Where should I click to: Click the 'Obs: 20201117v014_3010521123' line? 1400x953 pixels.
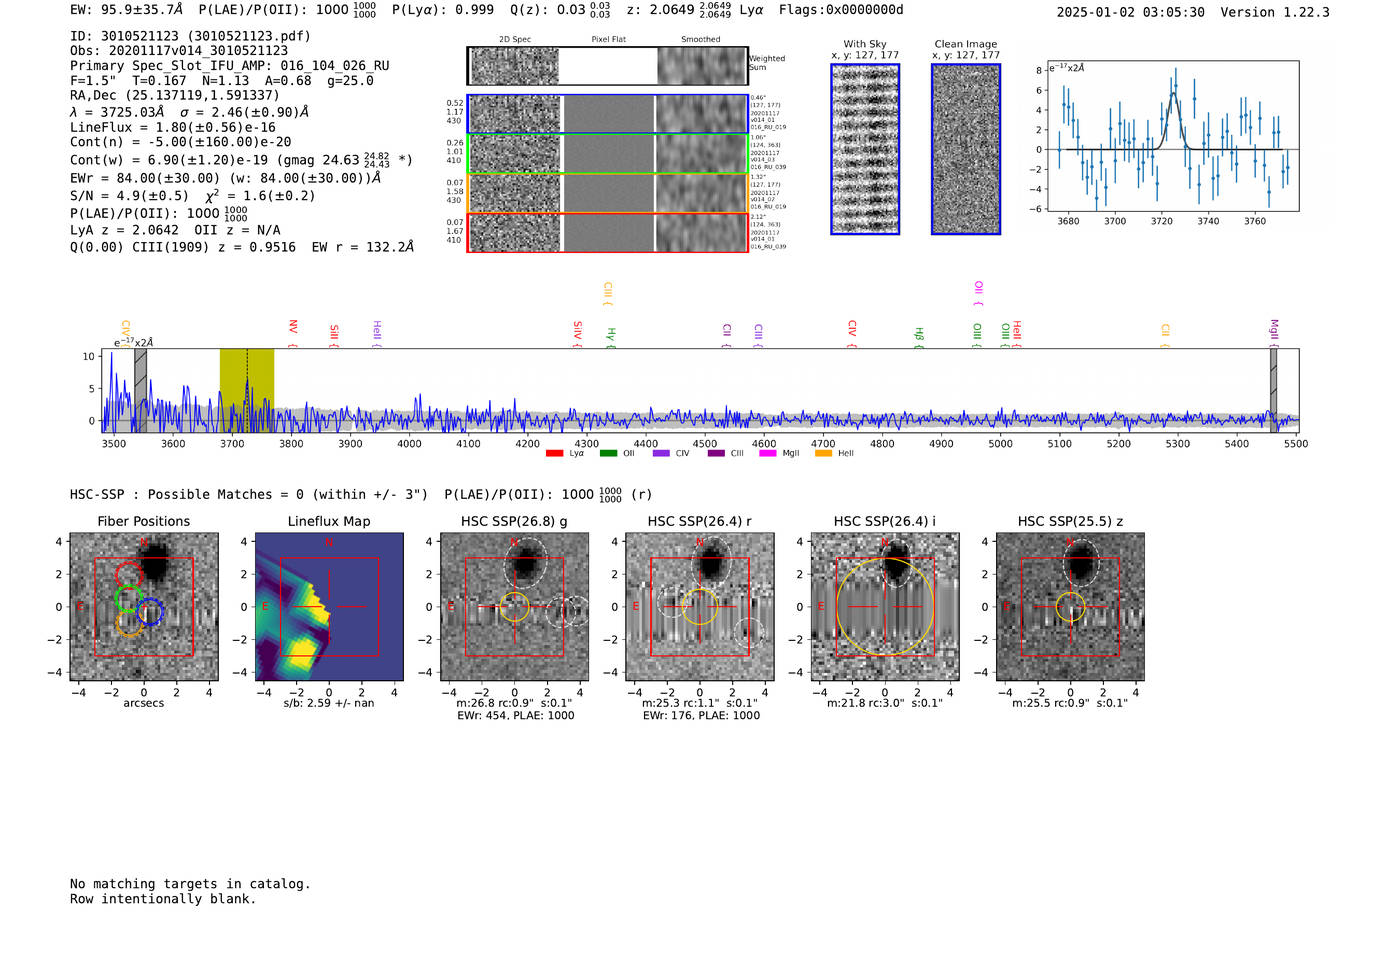[x=179, y=51]
